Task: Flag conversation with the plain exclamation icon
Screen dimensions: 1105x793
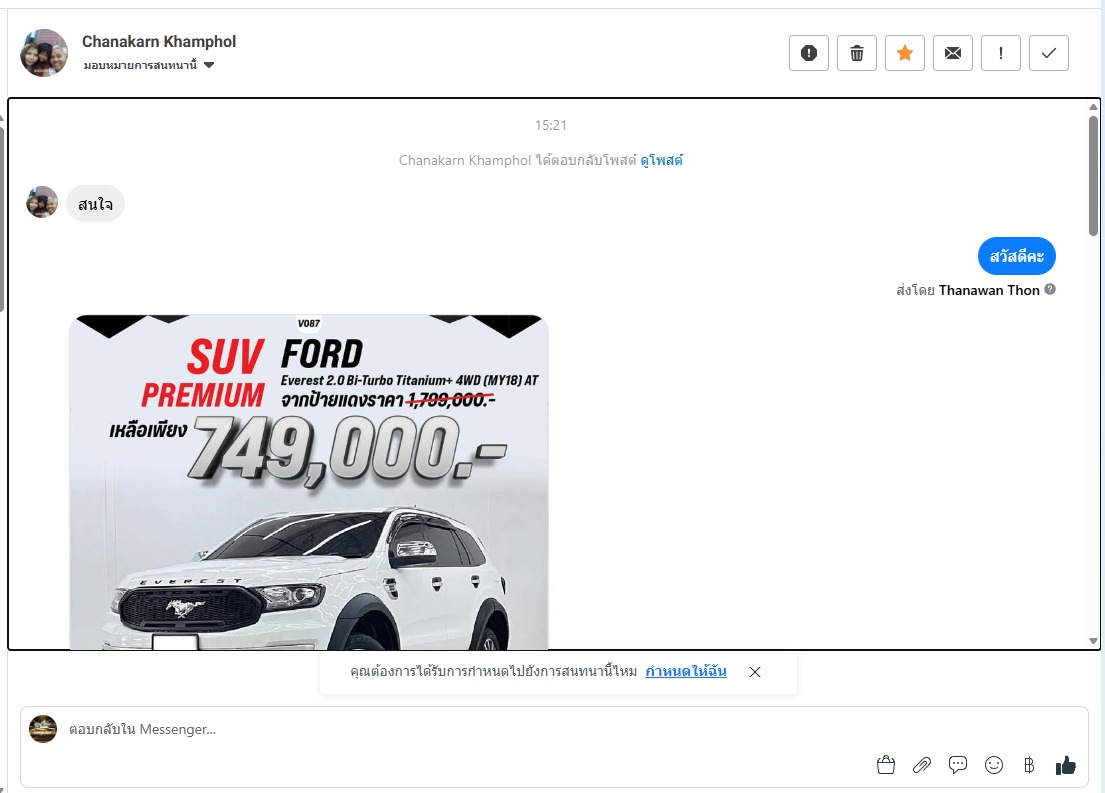Action: (x=1001, y=53)
